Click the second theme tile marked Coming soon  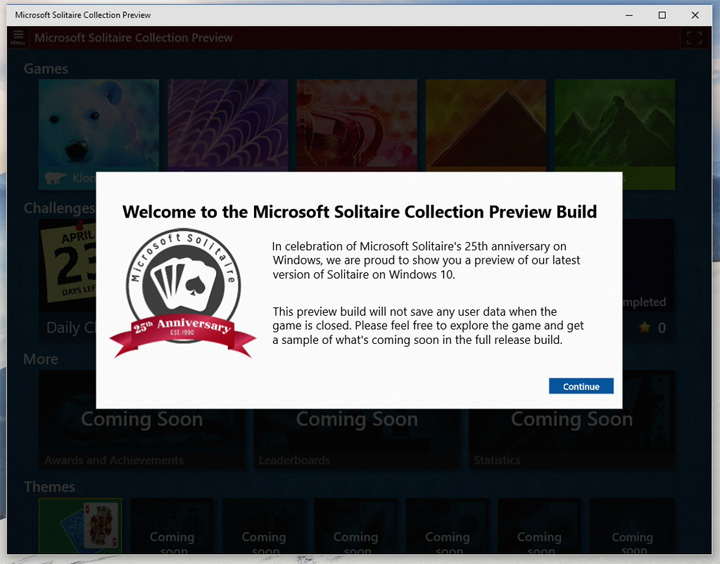(172, 526)
